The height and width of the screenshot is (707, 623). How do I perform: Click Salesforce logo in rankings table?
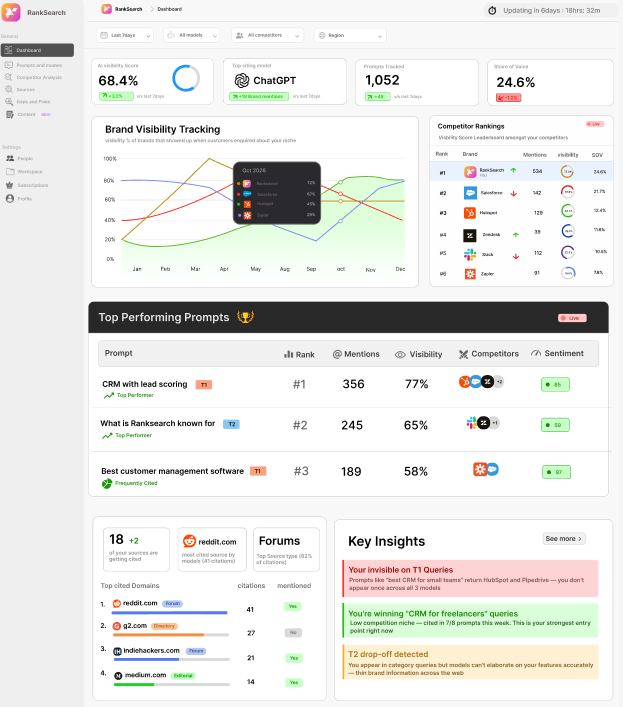point(470,193)
